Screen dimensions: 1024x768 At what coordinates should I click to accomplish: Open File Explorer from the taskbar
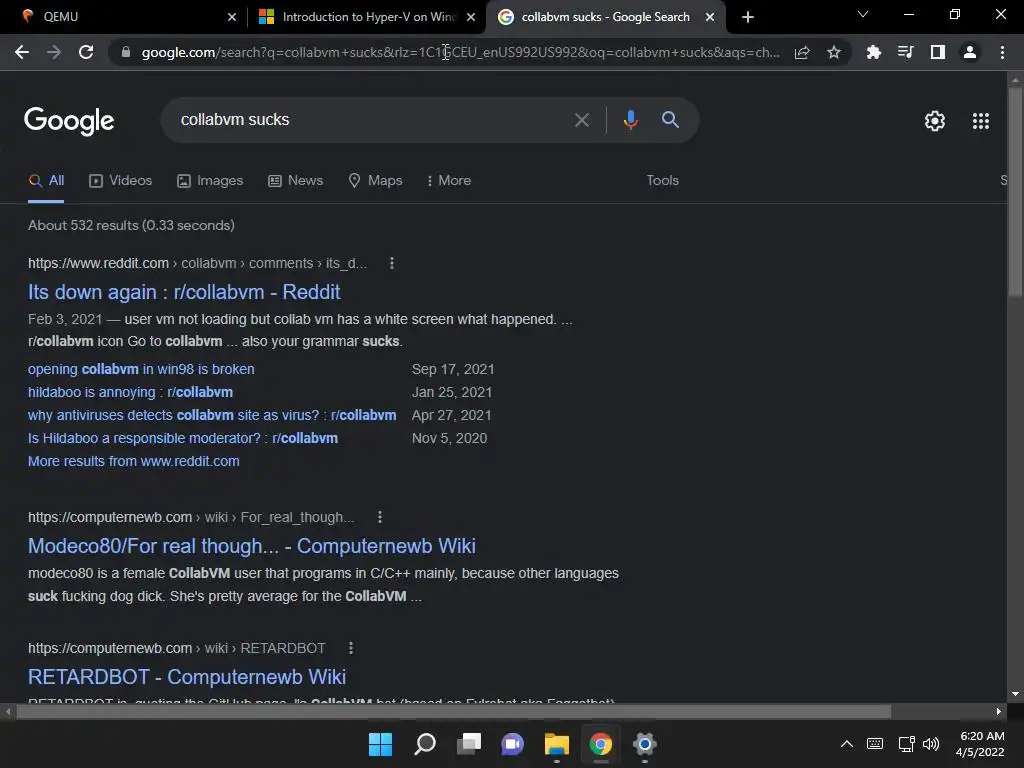pyautogui.click(x=556, y=744)
